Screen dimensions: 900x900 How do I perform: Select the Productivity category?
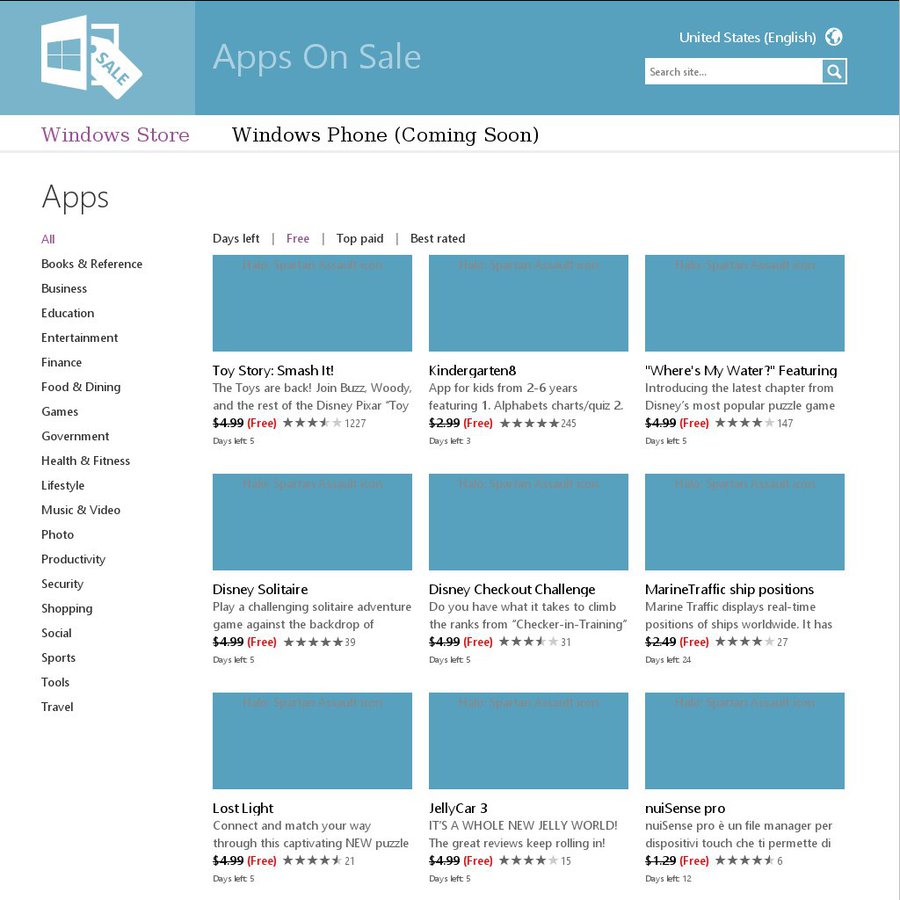[73, 560]
